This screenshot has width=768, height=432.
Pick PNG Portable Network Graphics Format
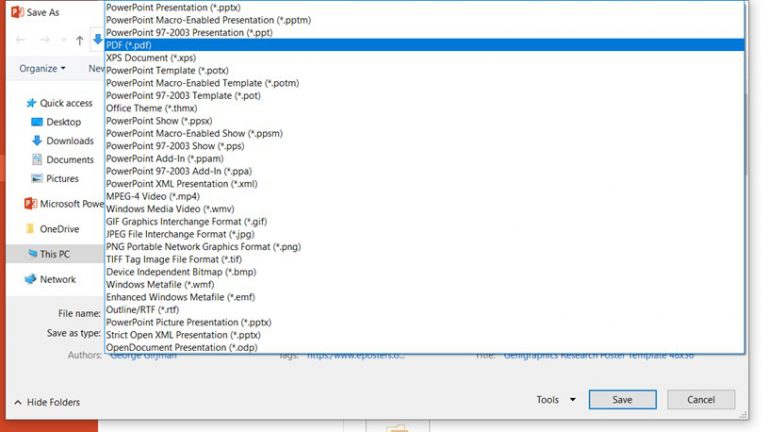pyautogui.click(x=203, y=246)
